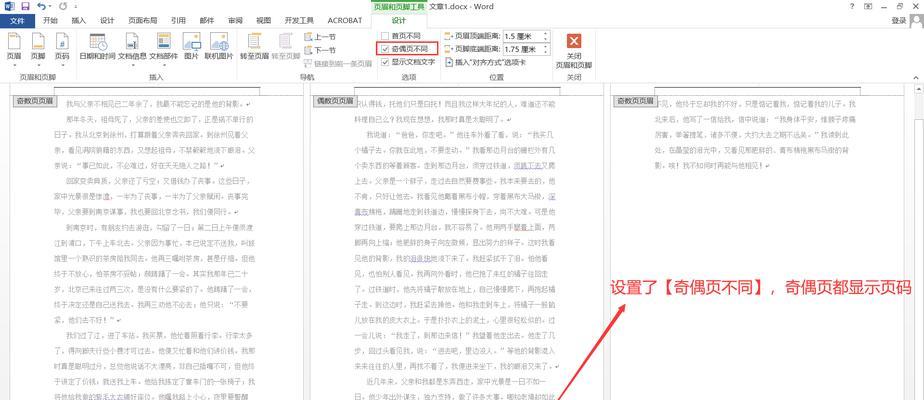Enable the 首页不同 checkbox
The height and width of the screenshot is (400, 924).
pos(385,36)
